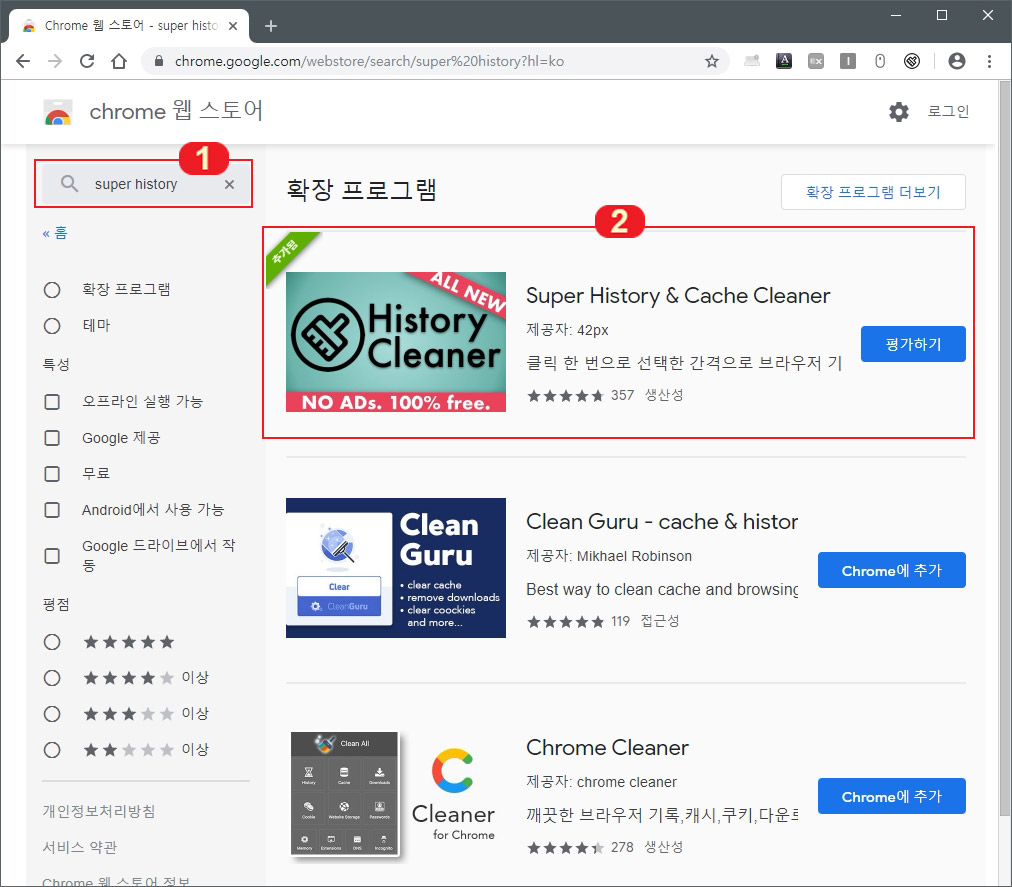Open the Super History & Cache Cleaner title
The image size is (1012, 887).
click(678, 296)
